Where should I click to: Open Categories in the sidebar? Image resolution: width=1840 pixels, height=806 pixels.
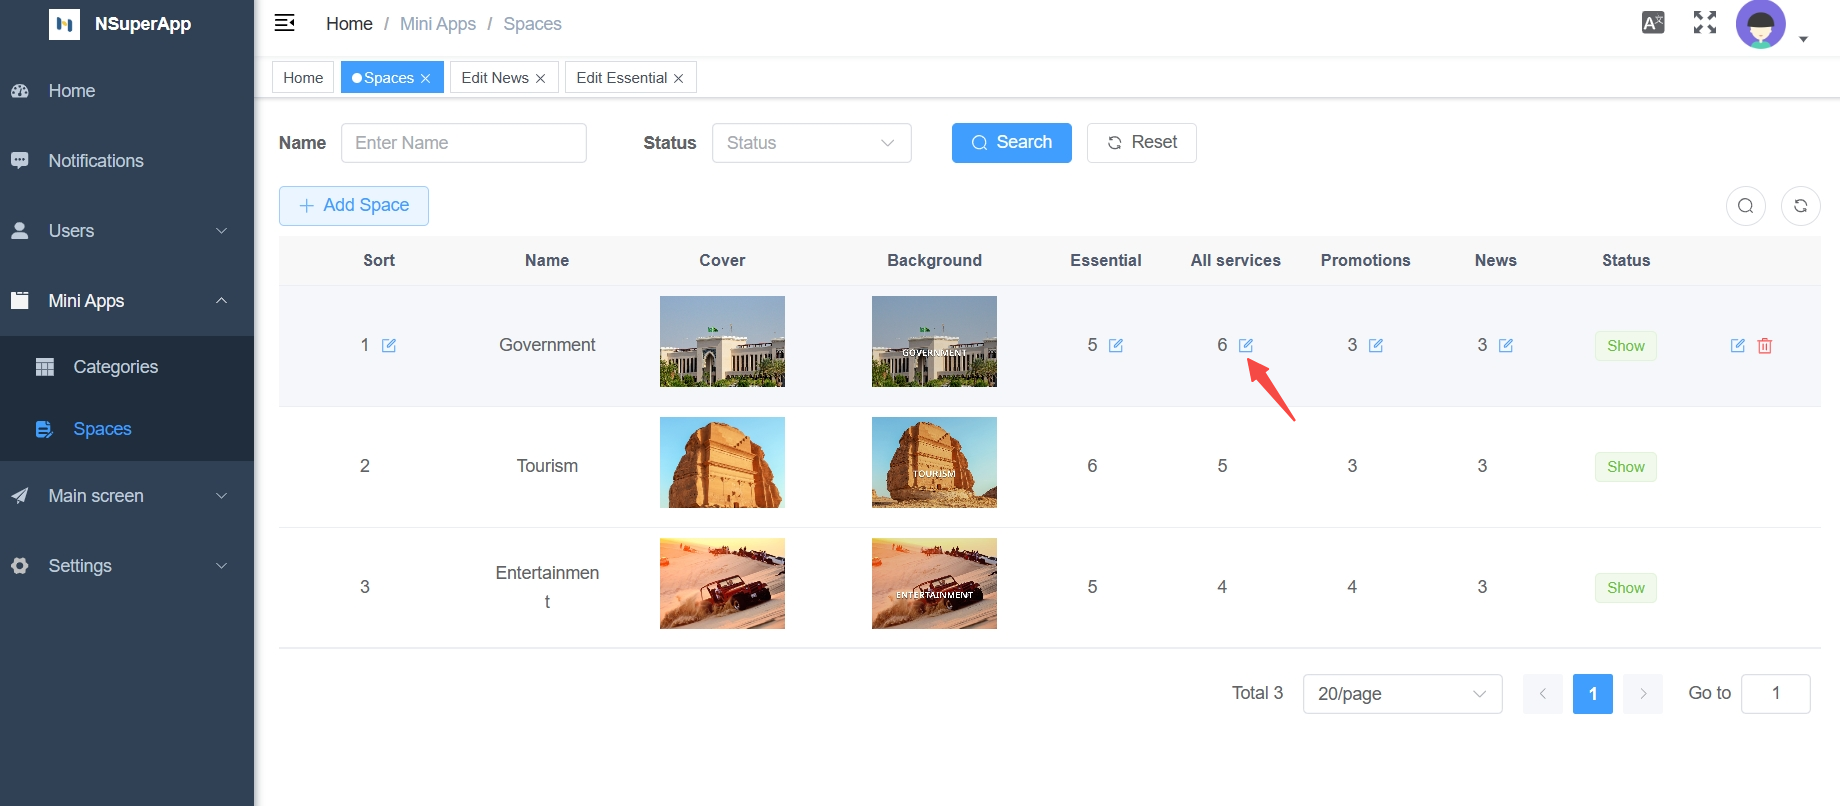pos(115,367)
